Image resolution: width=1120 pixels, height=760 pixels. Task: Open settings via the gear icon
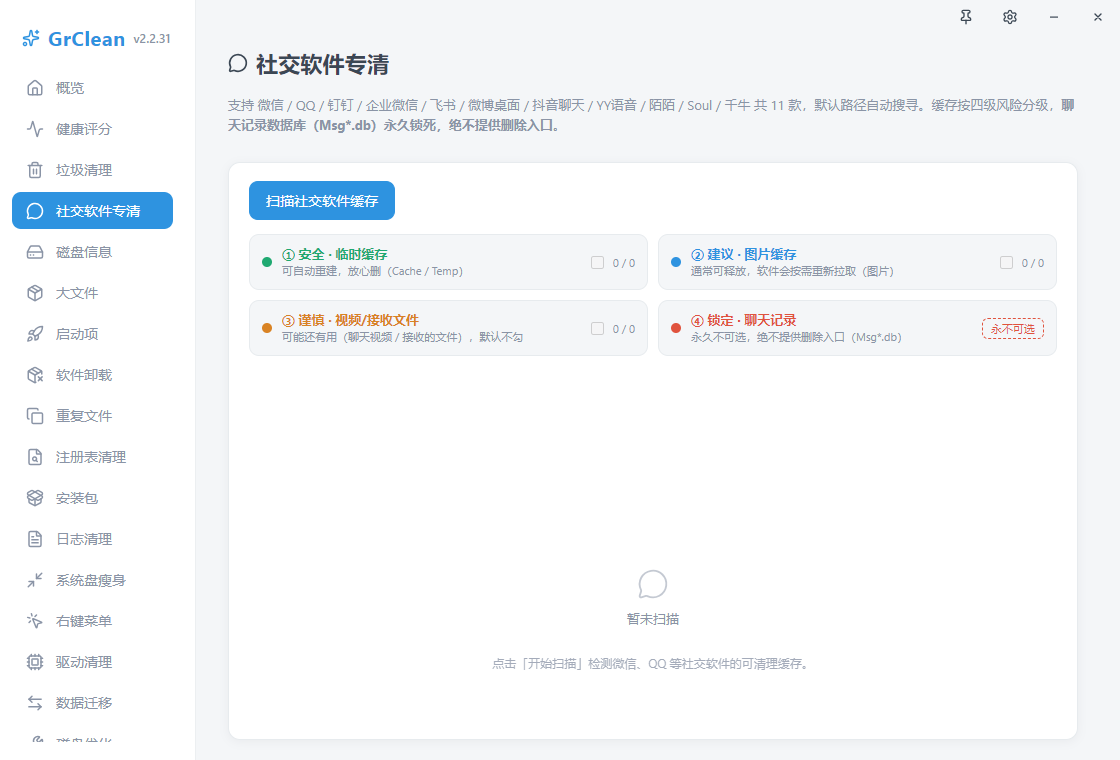pyautogui.click(x=1010, y=17)
